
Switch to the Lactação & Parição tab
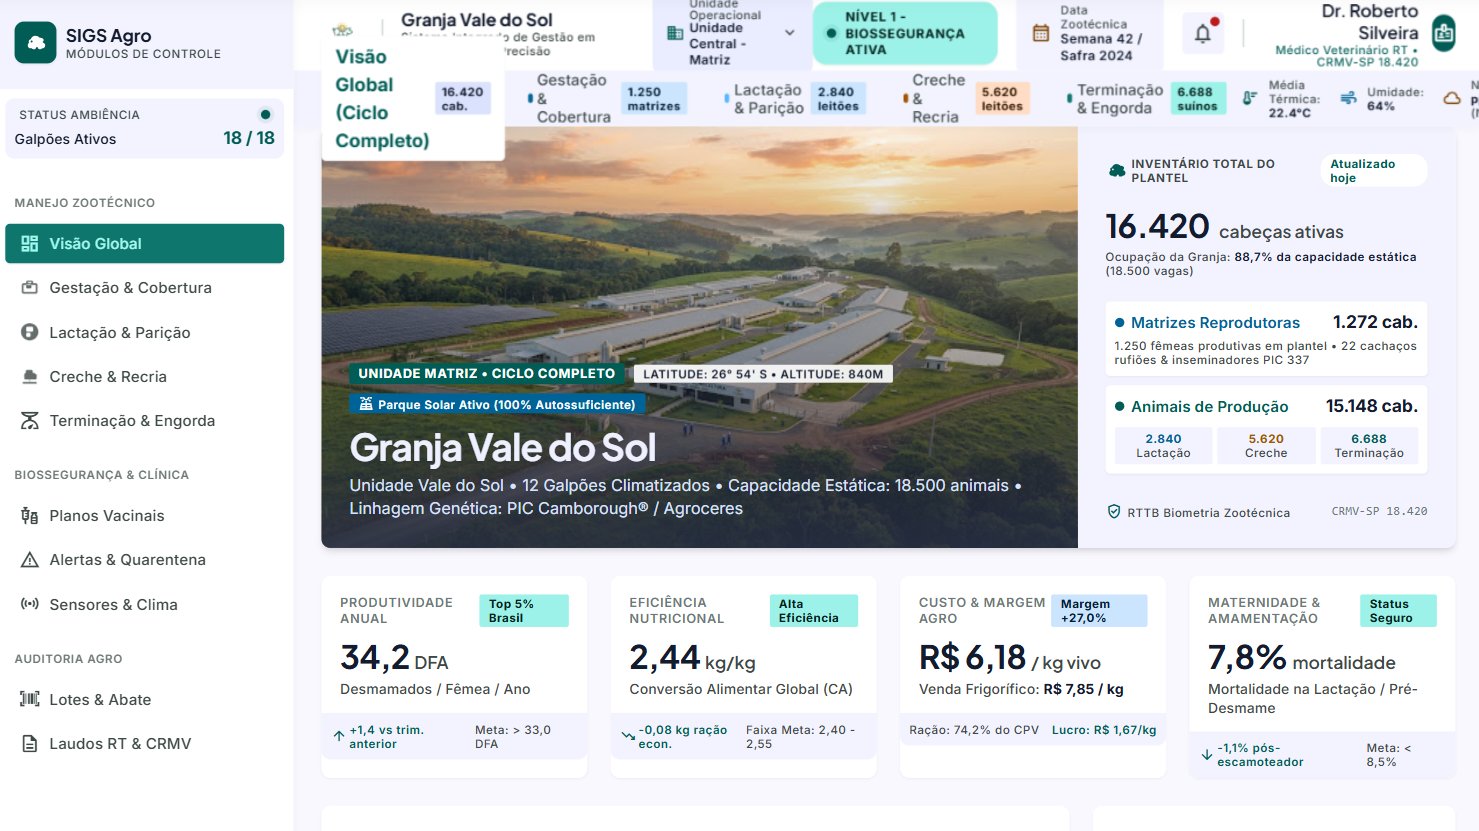pyautogui.click(x=795, y=98)
